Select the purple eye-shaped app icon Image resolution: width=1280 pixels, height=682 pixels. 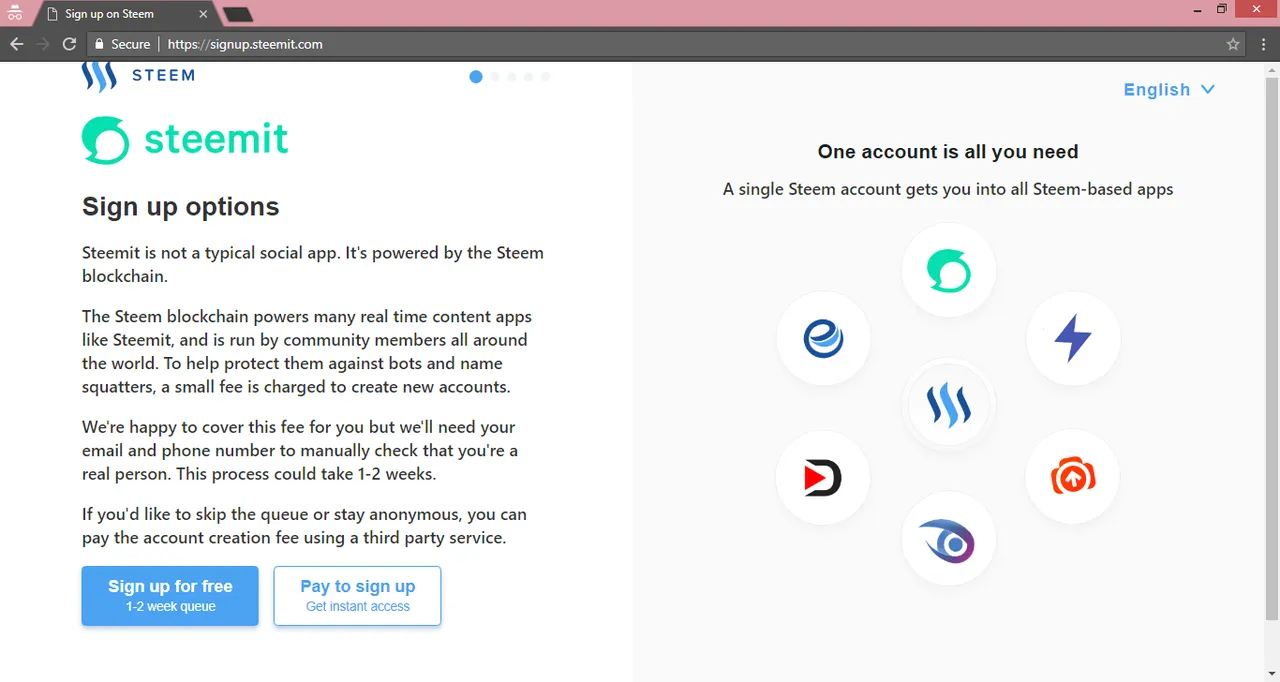948,540
